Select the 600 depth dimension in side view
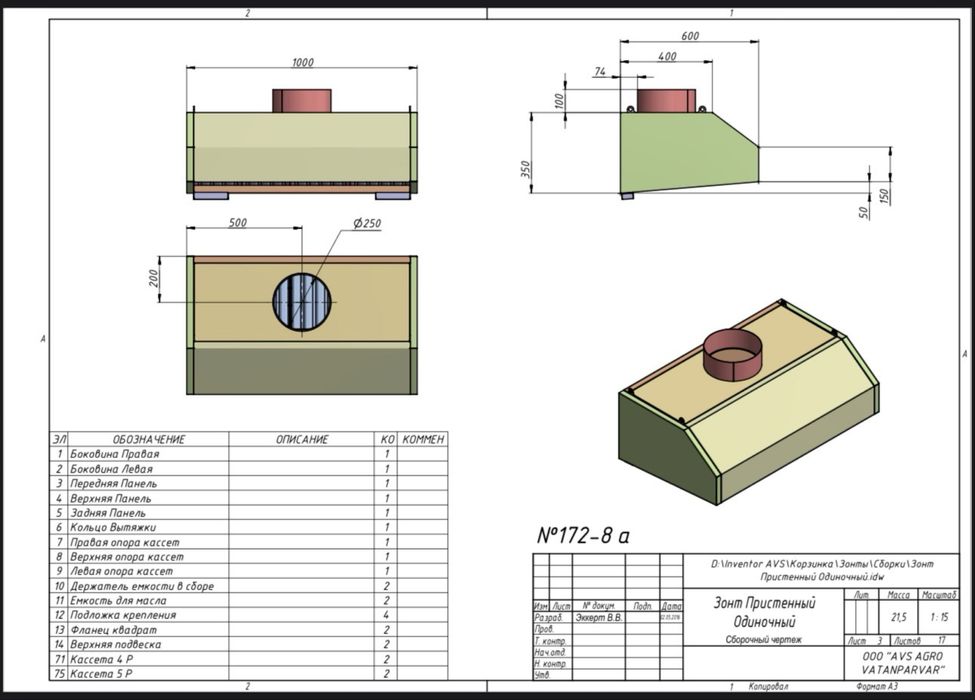 coord(690,36)
